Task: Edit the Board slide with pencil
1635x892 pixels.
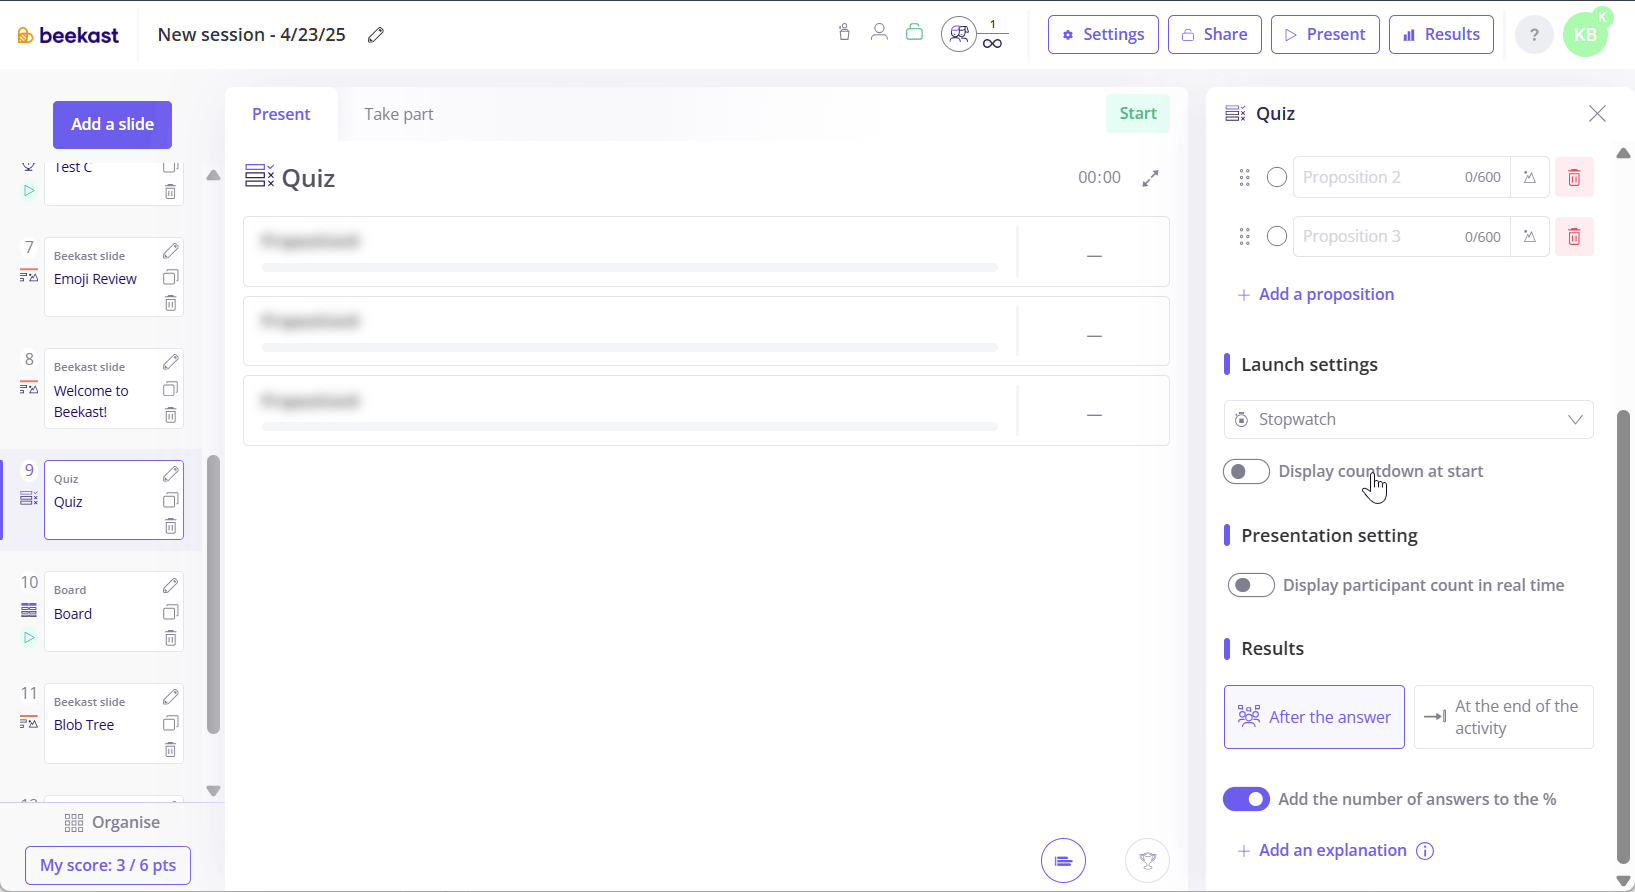Action: pyautogui.click(x=171, y=585)
